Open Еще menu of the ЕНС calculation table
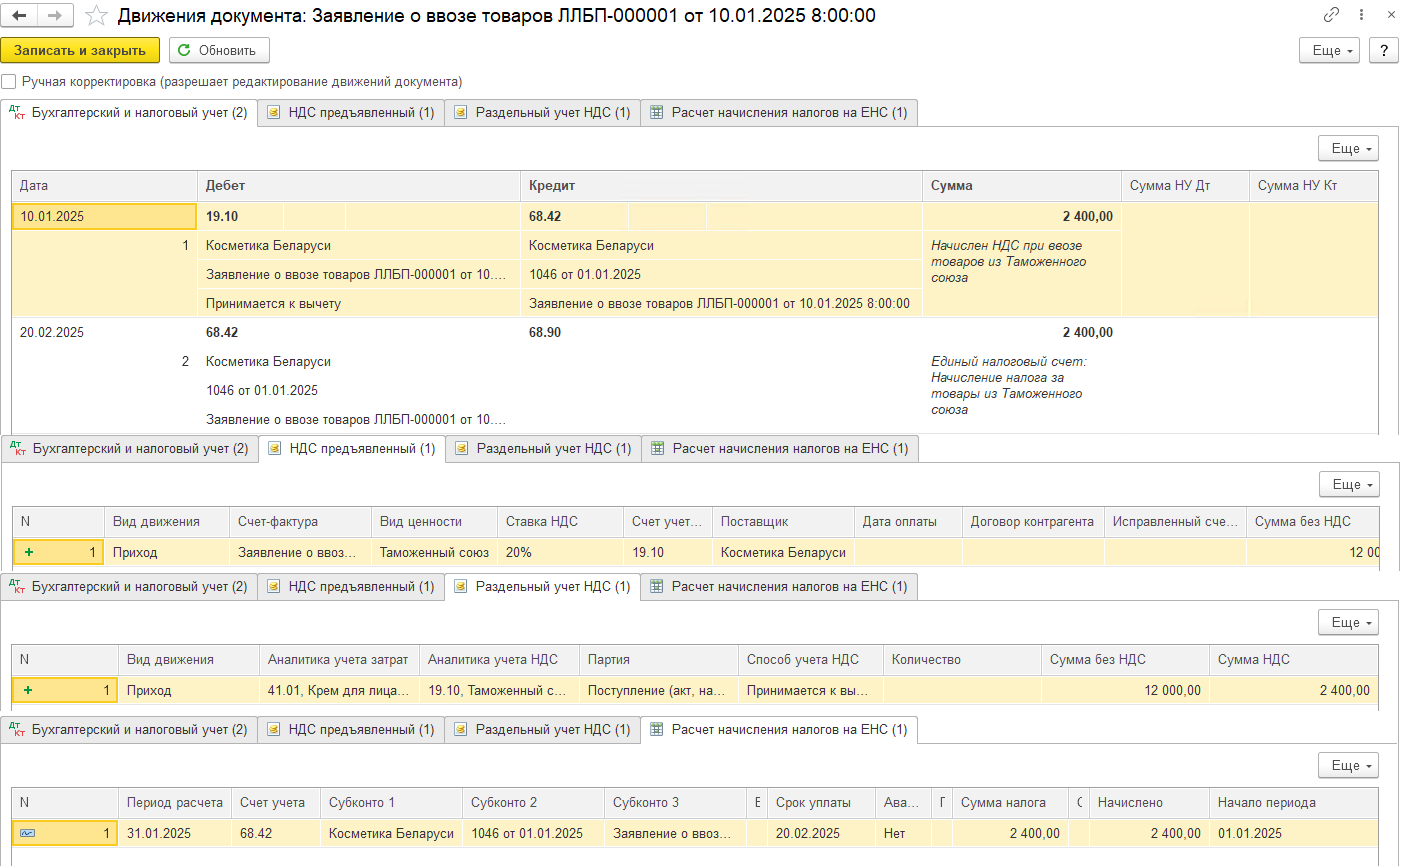The width and height of the screenshot is (1410, 866). (x=1348, y=765)
